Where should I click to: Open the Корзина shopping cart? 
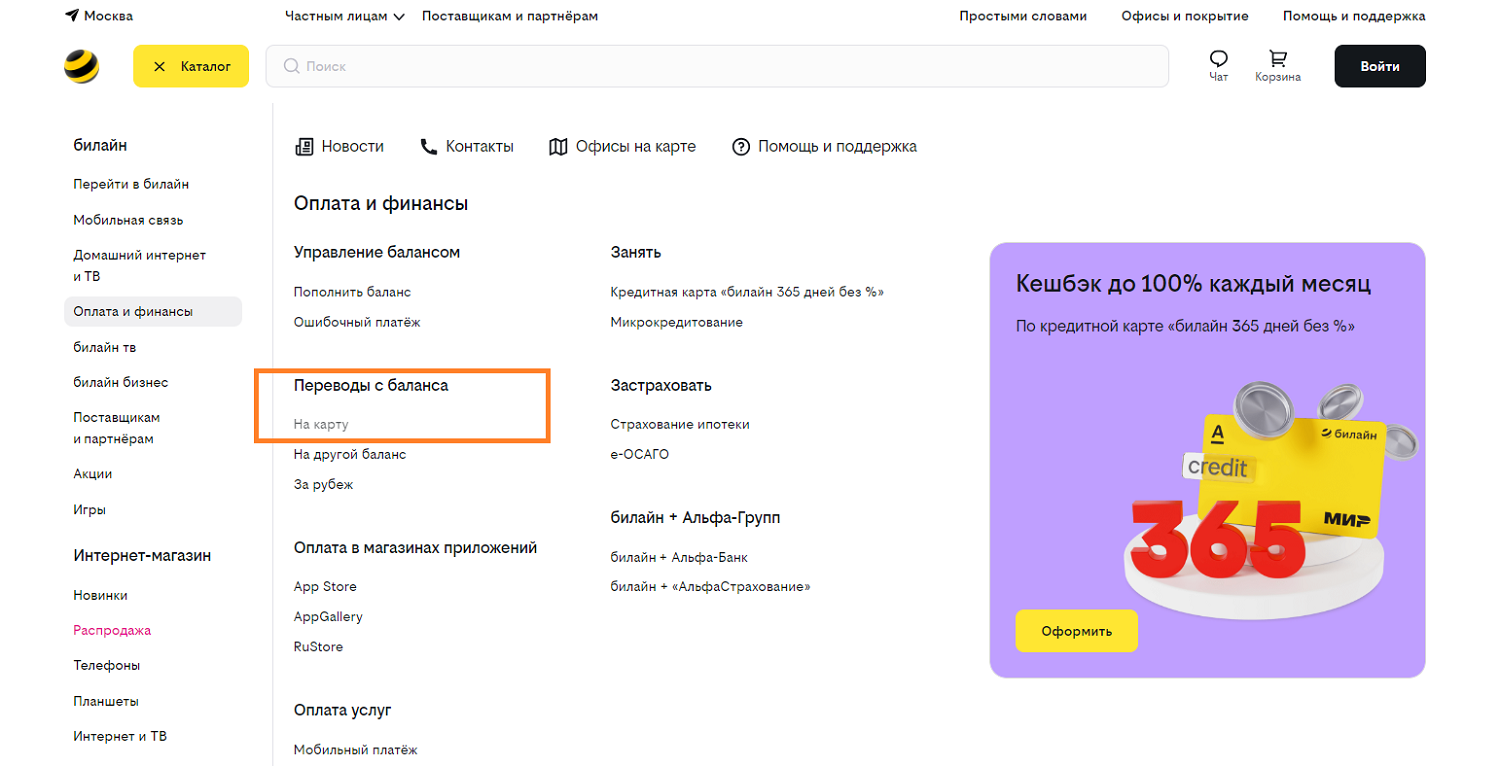pos(1278,65)
